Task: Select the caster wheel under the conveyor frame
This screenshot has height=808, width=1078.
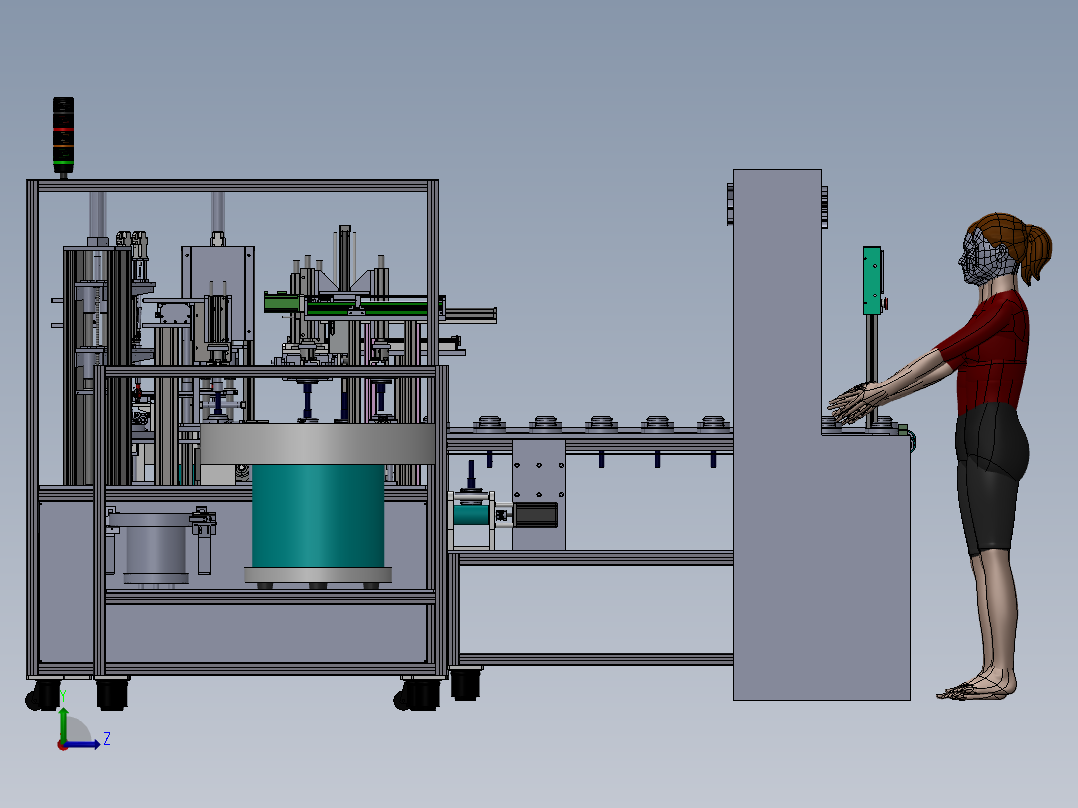Action: [x=465, y=684]
